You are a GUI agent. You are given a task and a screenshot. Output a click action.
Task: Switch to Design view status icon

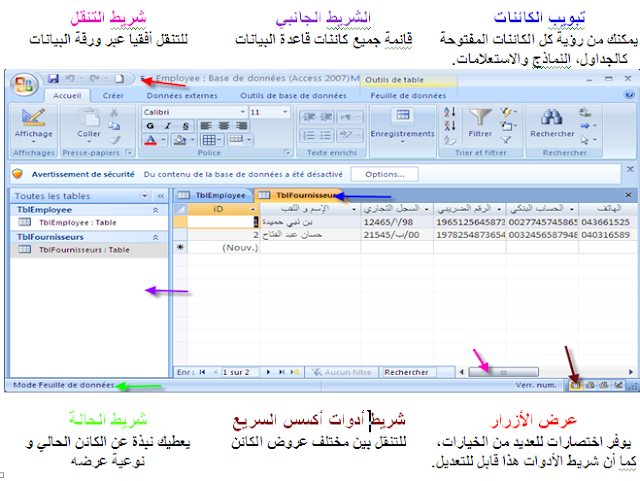click(619, 385)
